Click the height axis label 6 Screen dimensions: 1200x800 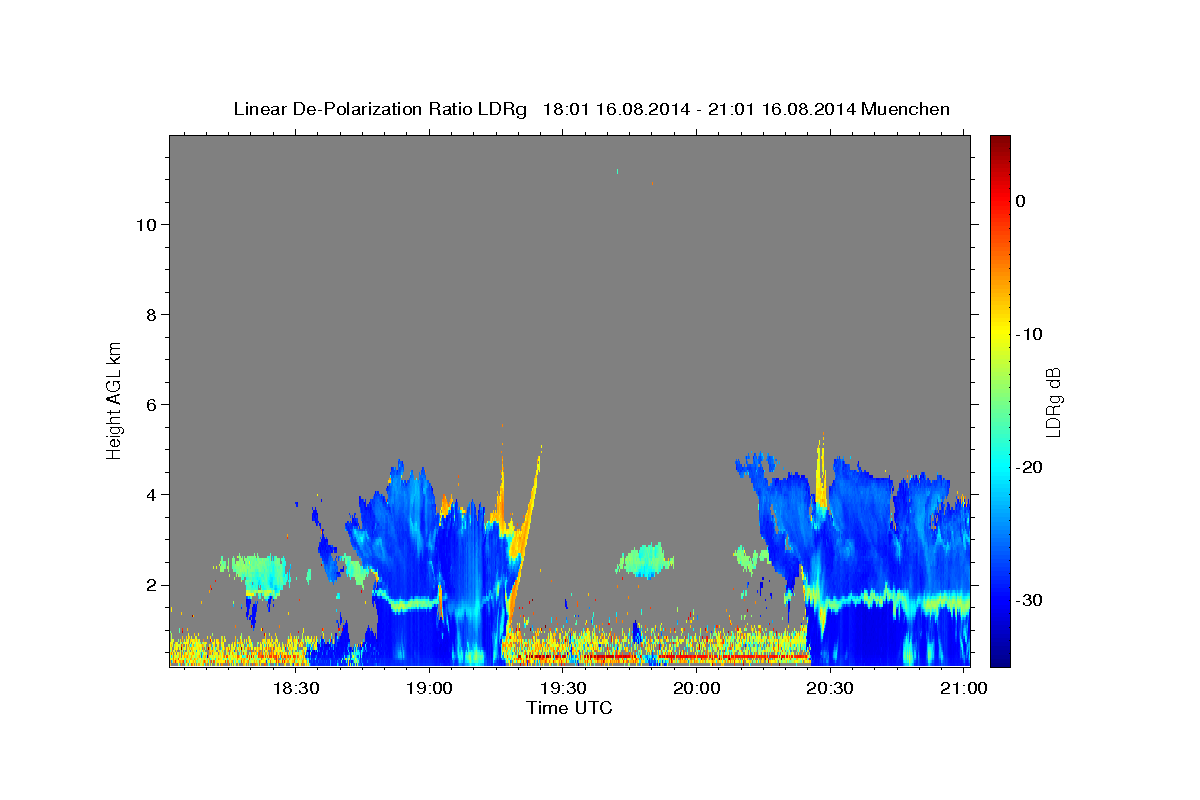point(150,404)
